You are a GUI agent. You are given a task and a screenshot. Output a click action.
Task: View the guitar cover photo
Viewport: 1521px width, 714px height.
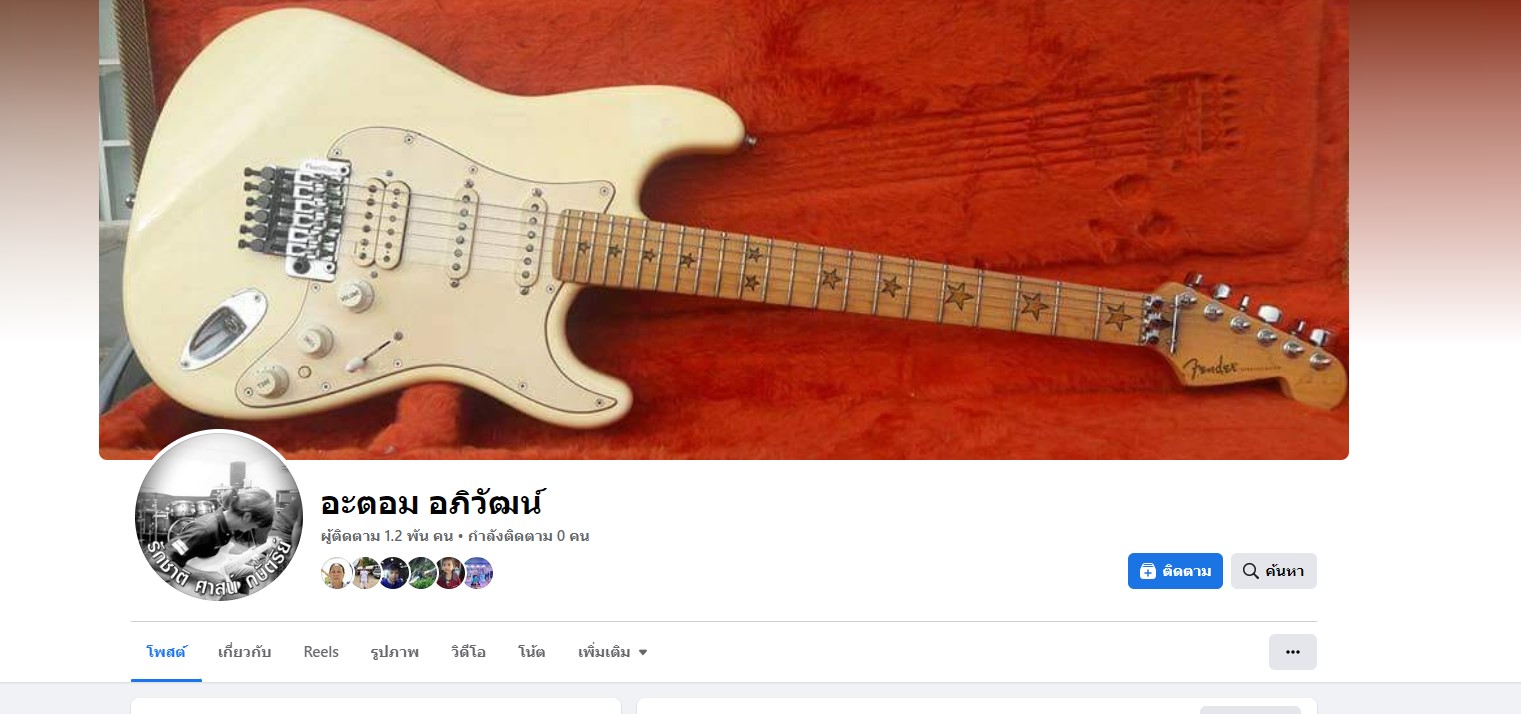pos(723,229)
